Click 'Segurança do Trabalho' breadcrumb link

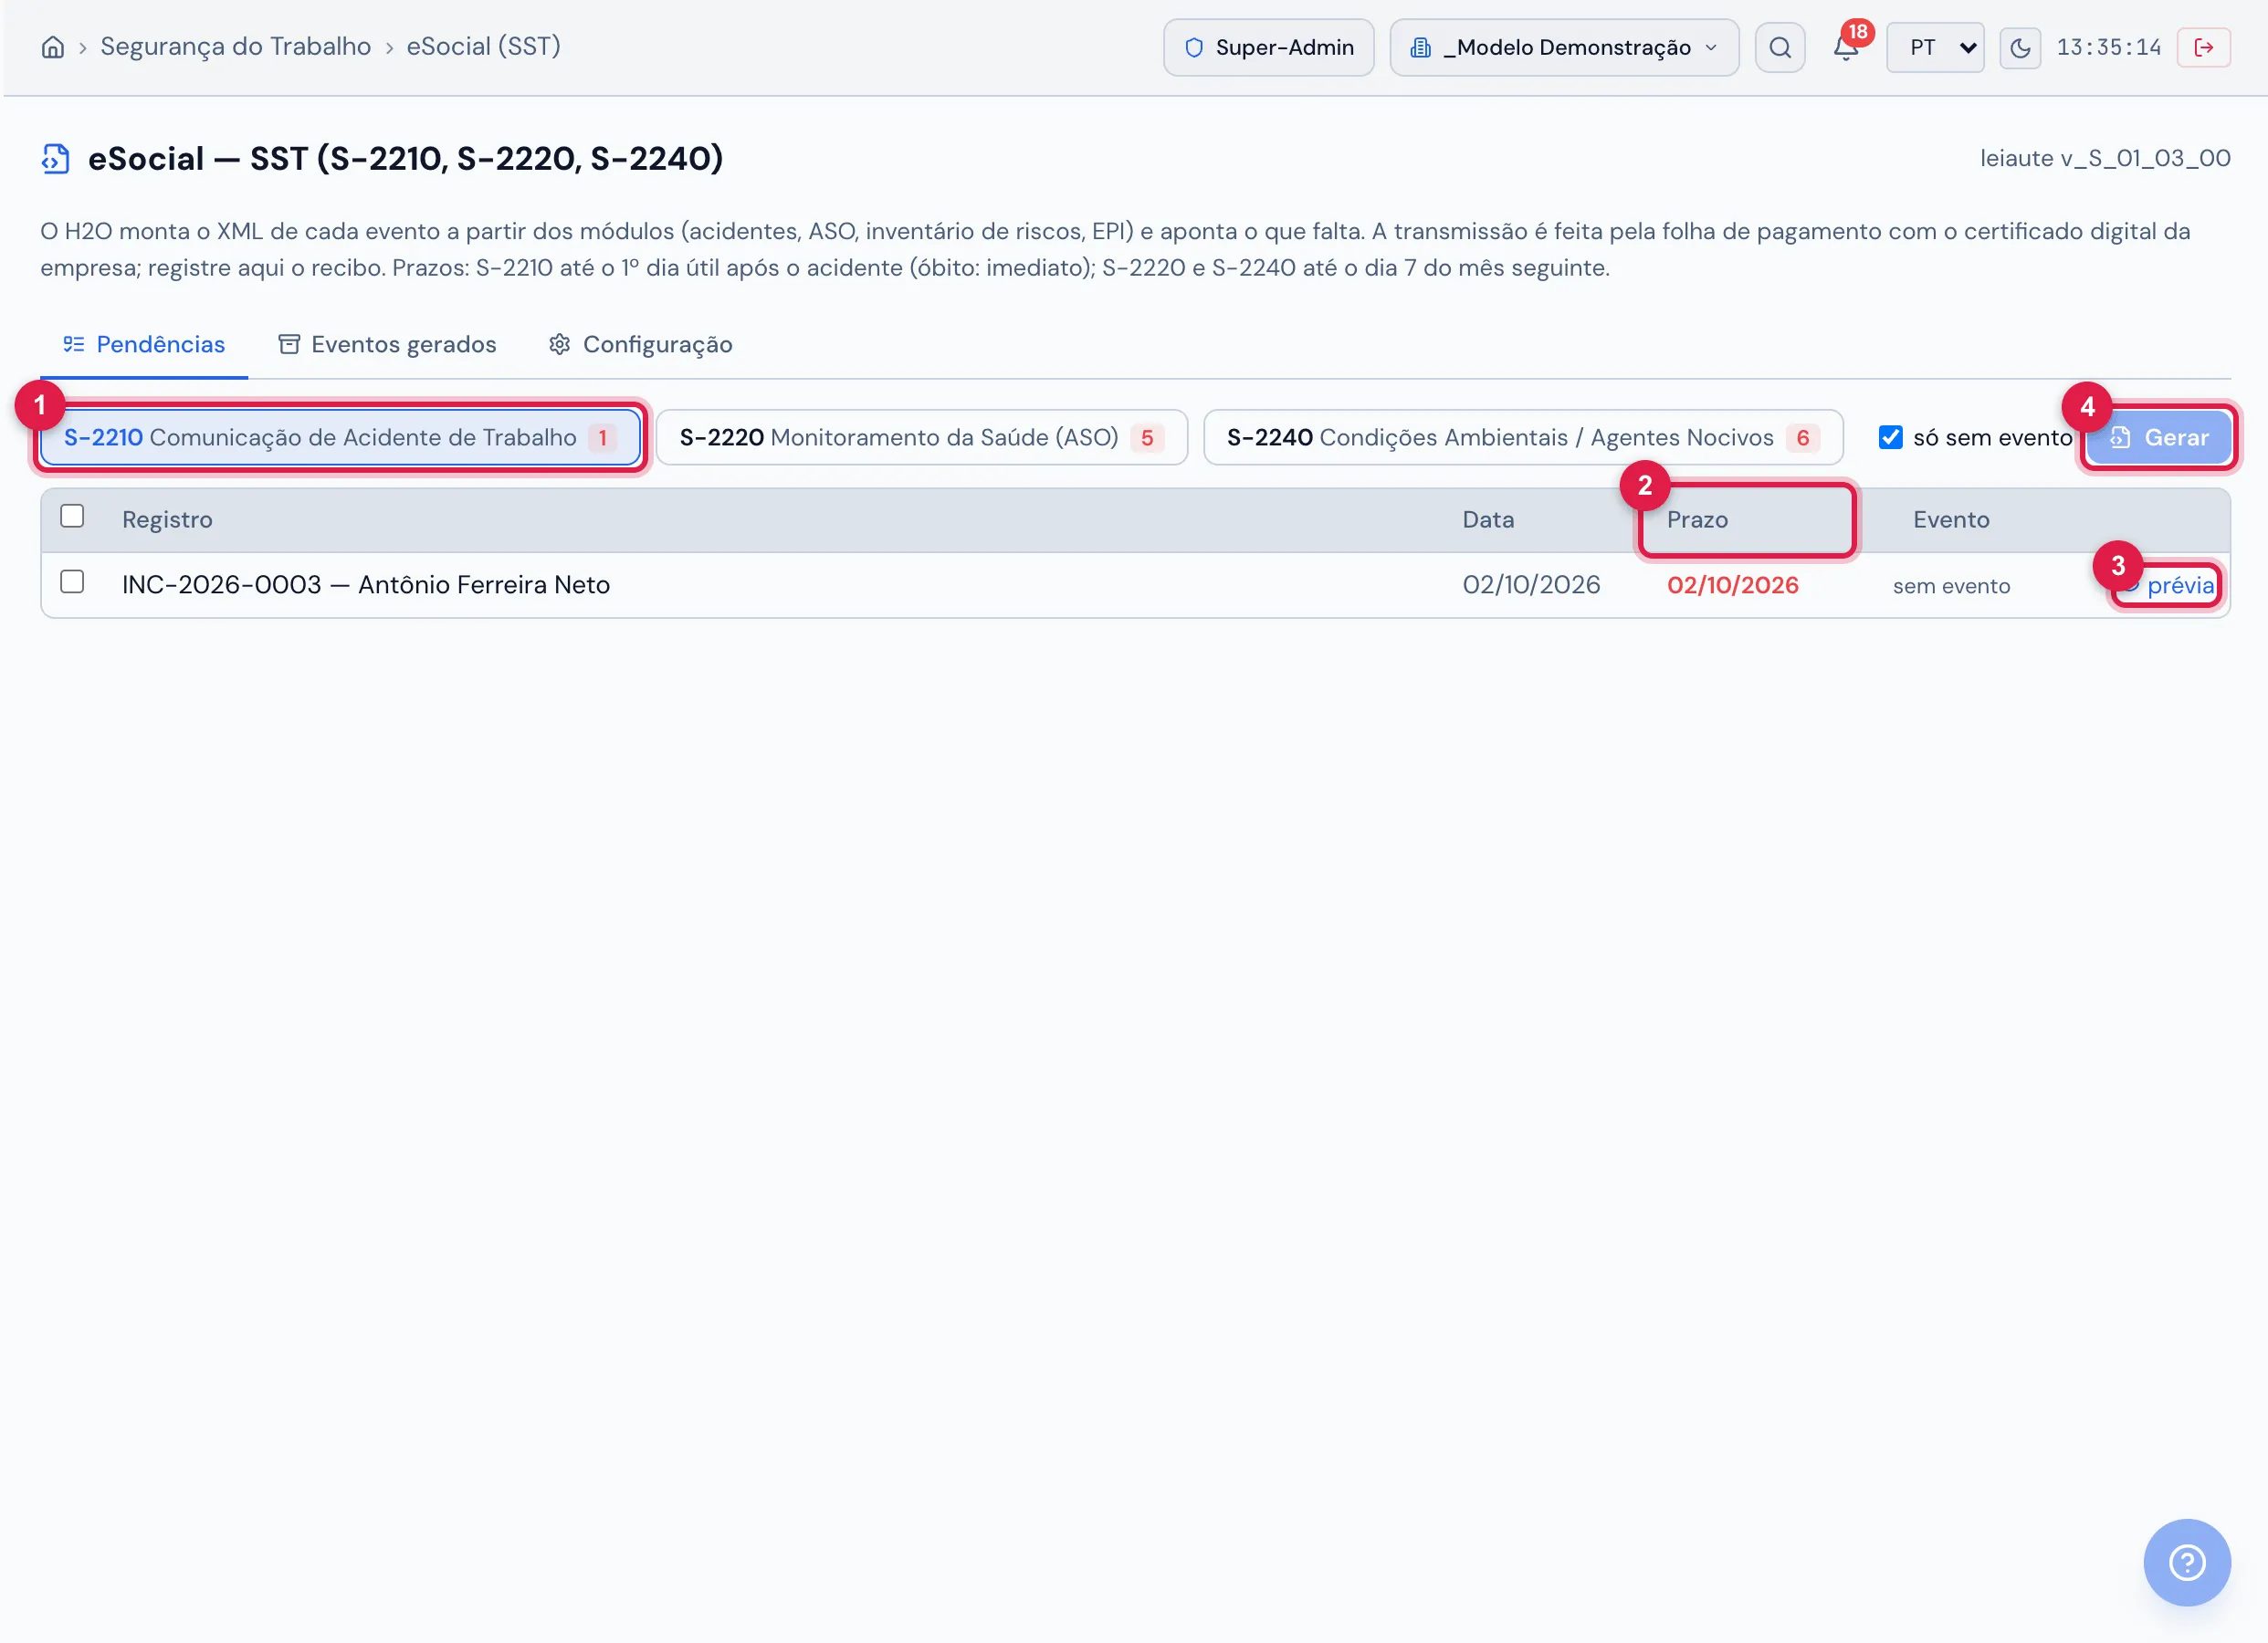coord(235,46)
